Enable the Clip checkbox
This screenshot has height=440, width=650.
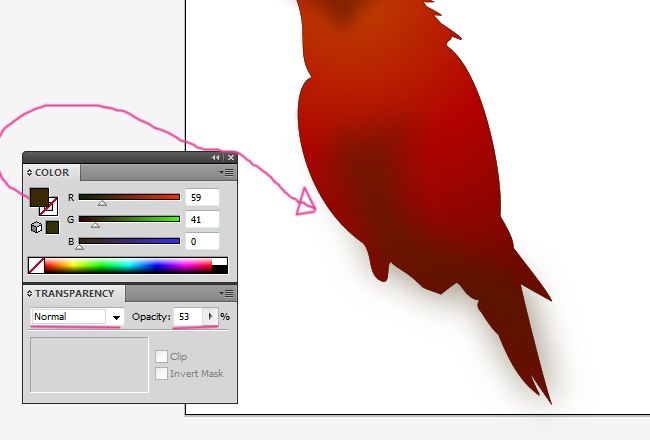pyautogui.click(x=161, y=356)
